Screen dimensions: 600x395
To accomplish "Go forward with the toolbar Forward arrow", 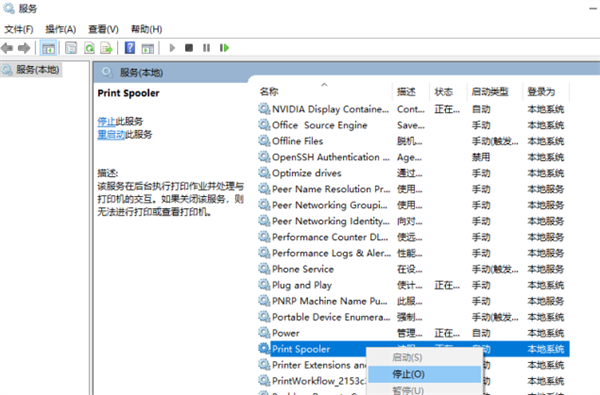I will (24, 48).
